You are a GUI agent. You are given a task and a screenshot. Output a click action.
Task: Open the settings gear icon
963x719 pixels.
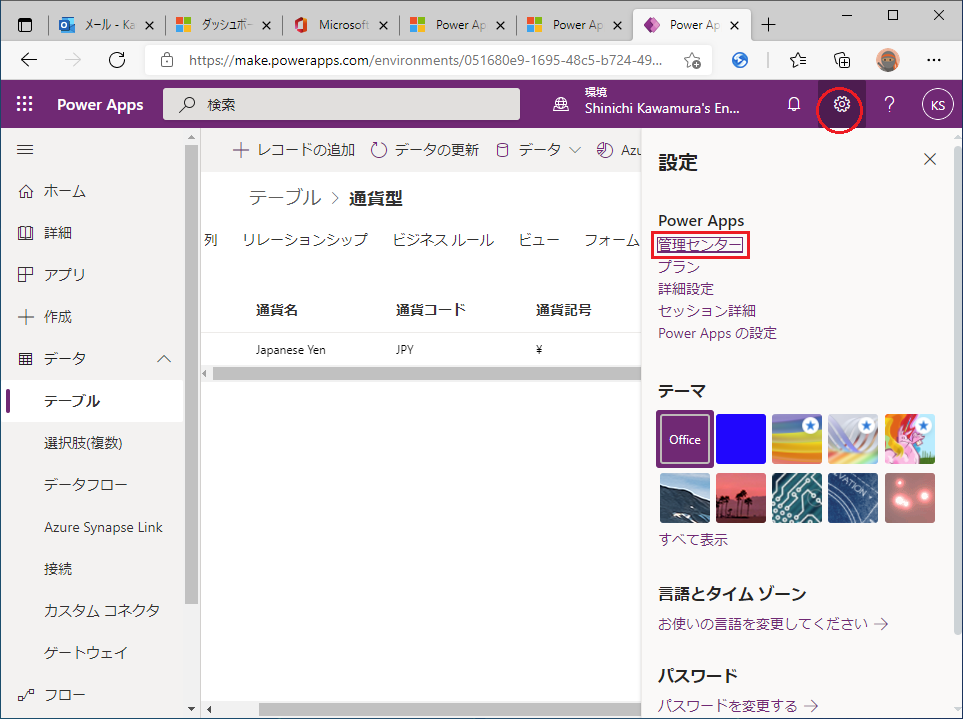pos(841,104)
